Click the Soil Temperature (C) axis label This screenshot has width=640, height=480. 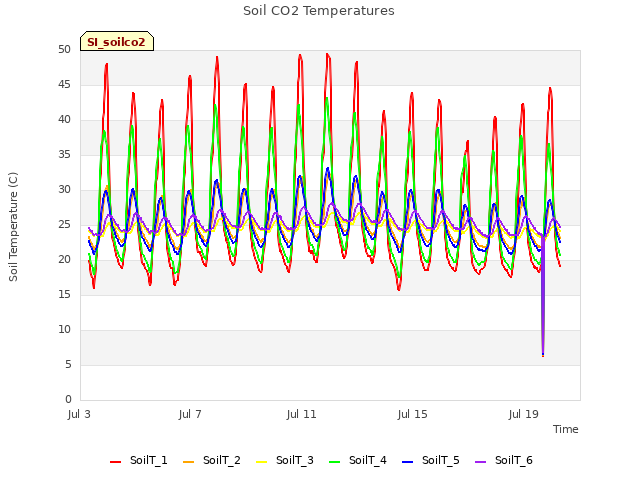coord(13,227)
